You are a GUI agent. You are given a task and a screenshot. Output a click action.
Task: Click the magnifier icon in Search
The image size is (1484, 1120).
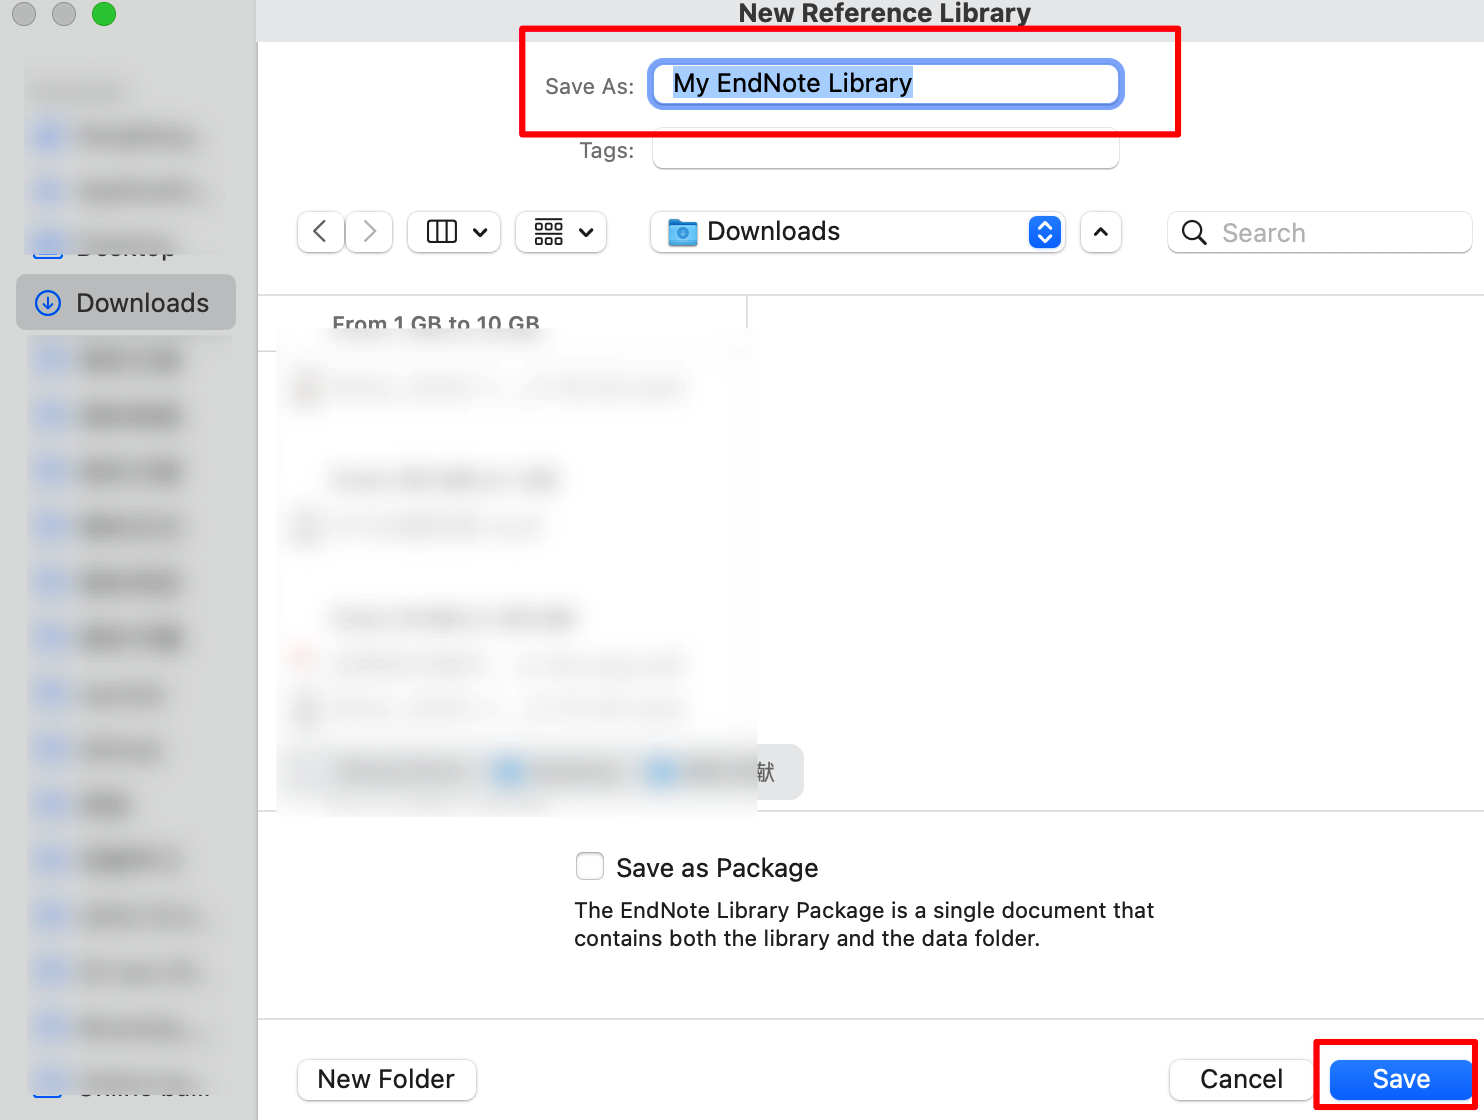coord(1194,233)
